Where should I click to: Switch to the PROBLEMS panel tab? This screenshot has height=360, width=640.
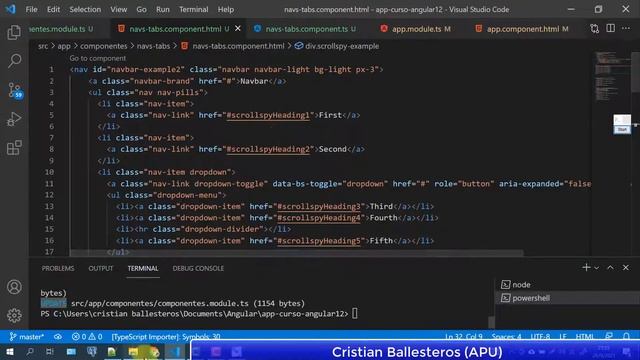click(x=58, y=268)
